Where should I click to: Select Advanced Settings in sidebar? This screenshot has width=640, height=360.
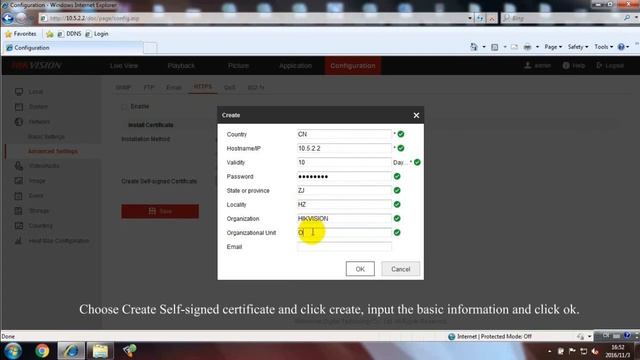[53, 151]
